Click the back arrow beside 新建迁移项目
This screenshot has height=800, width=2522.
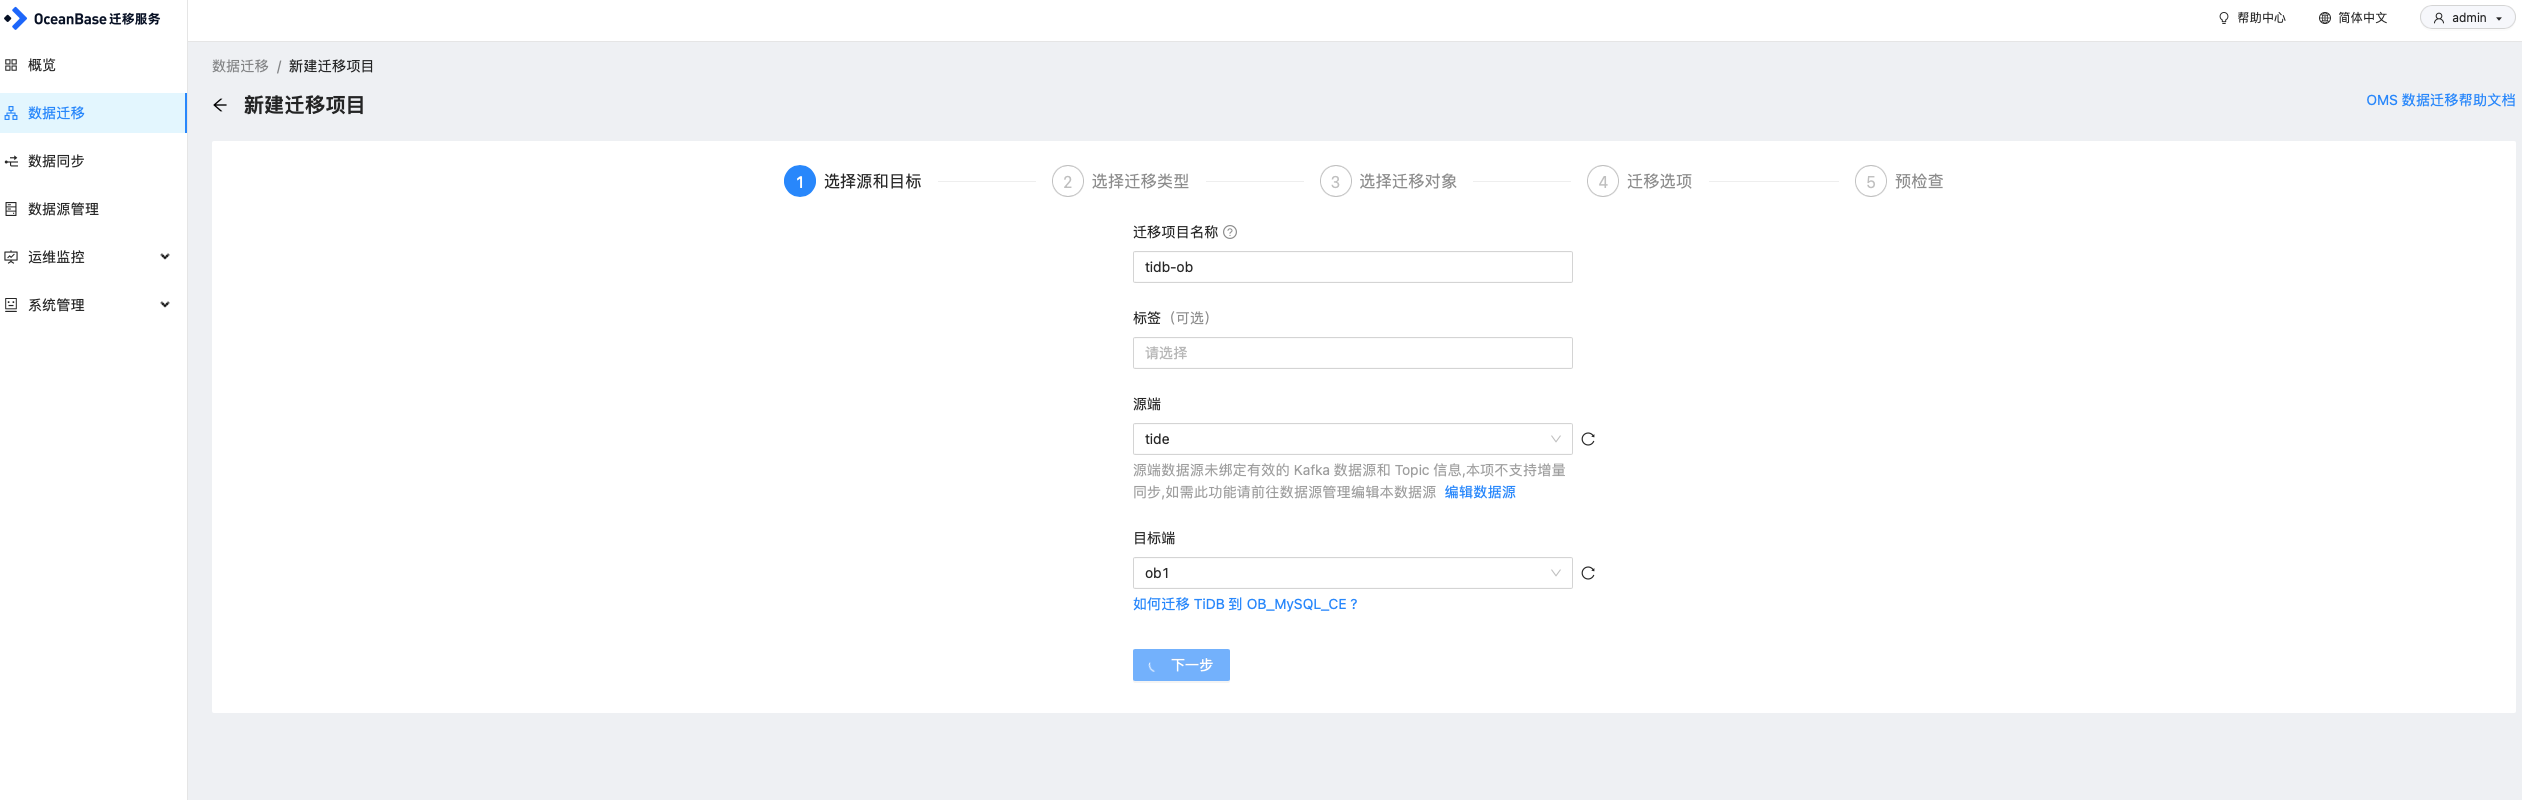220,105
